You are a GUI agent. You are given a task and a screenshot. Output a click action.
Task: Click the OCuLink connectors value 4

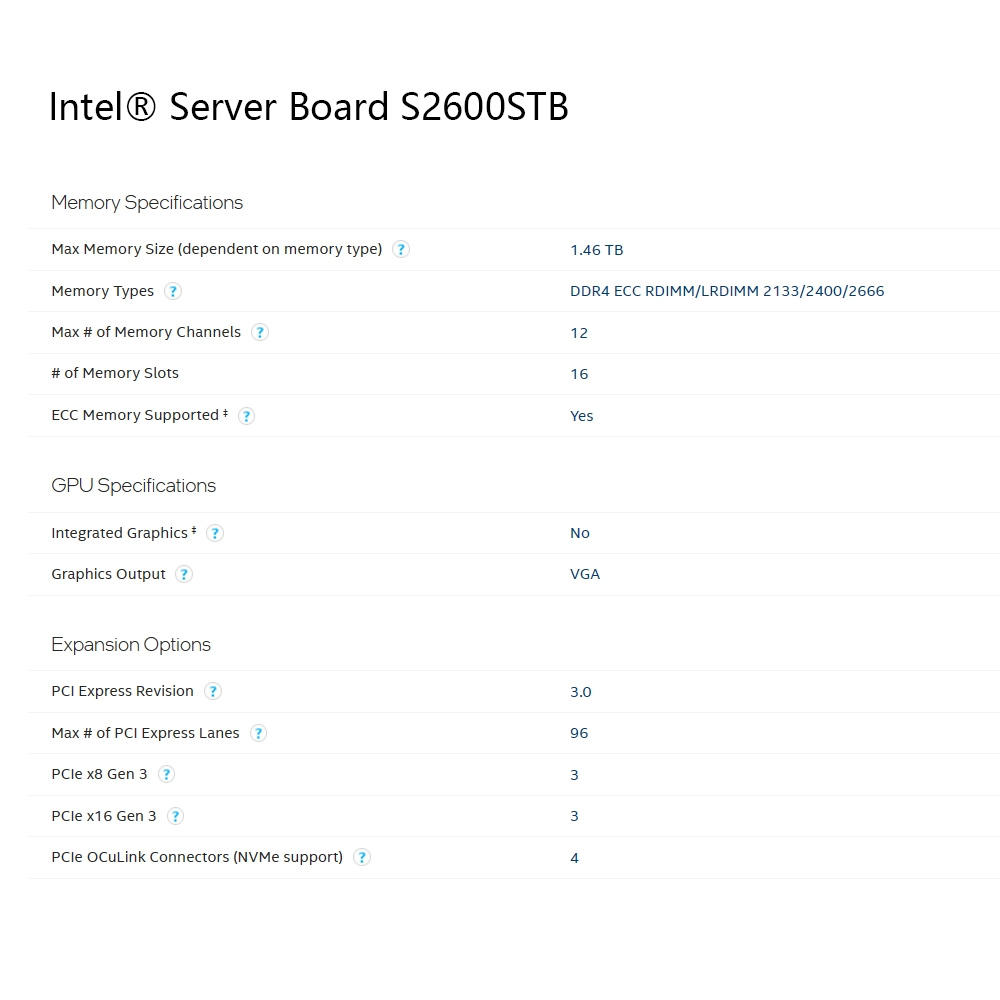(574, 858)
